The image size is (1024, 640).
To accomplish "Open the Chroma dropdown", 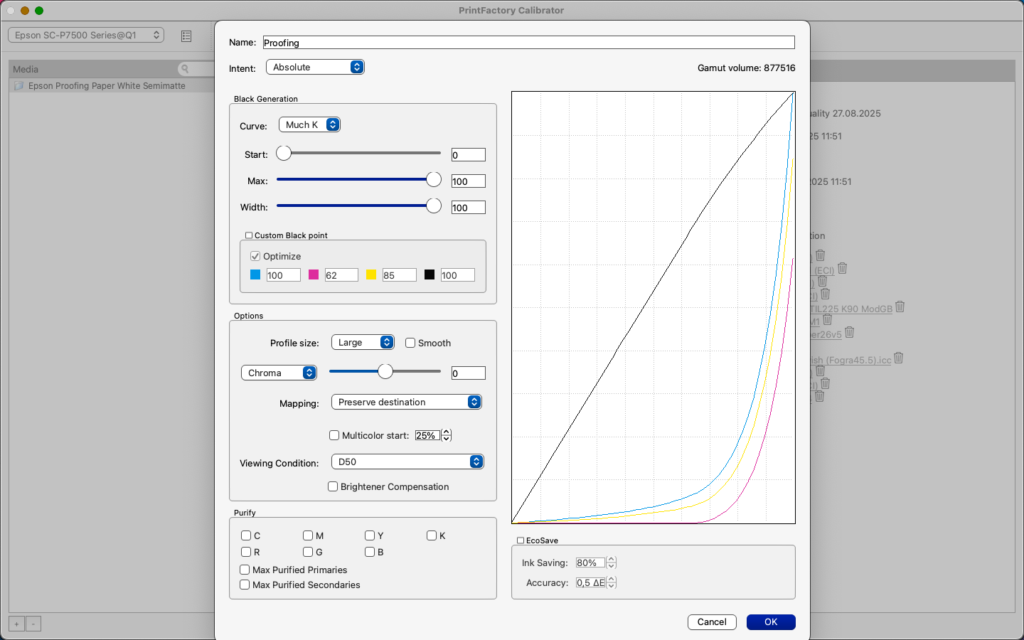I will (x=279, y=373).
